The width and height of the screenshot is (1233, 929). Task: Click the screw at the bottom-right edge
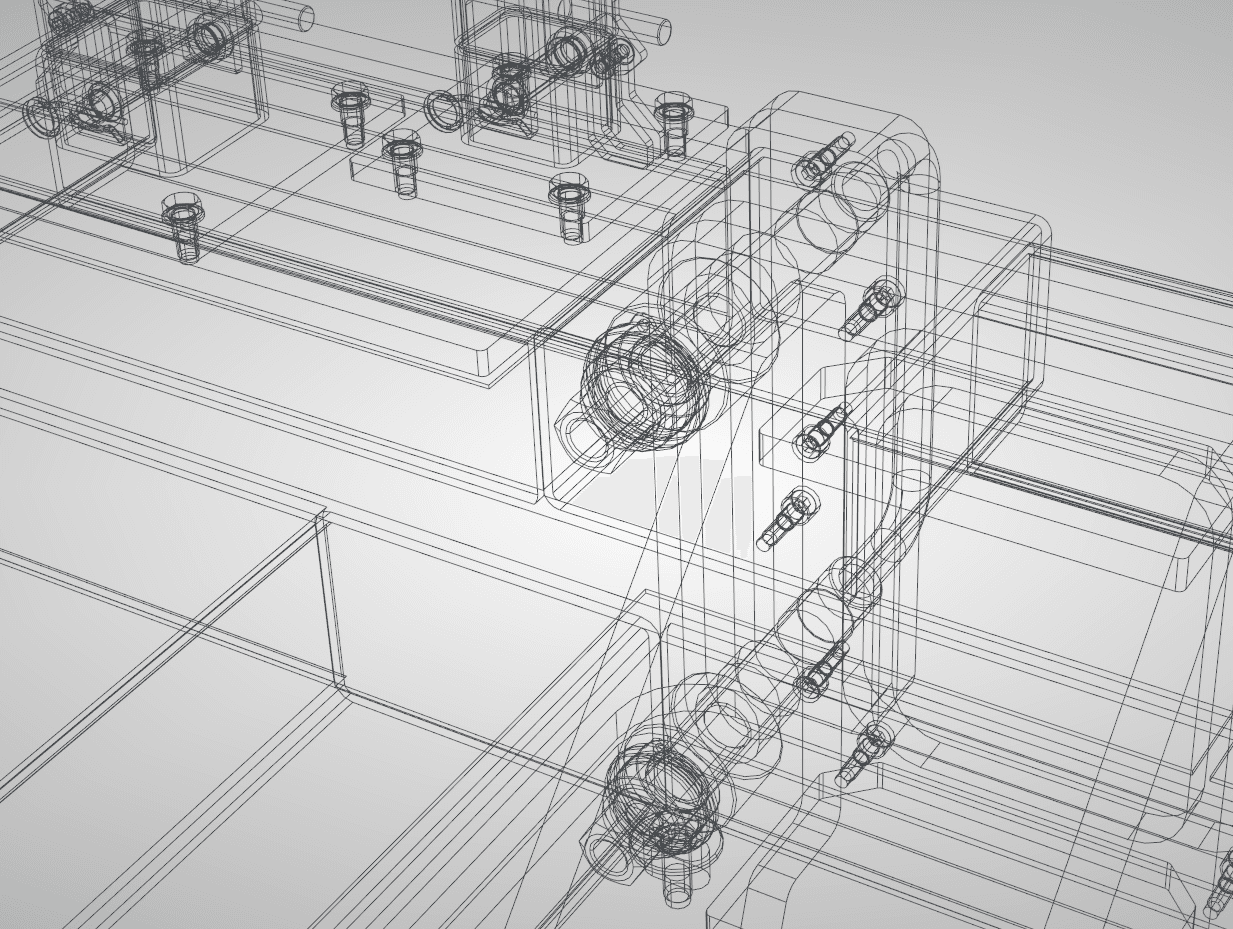(1222, 885)
